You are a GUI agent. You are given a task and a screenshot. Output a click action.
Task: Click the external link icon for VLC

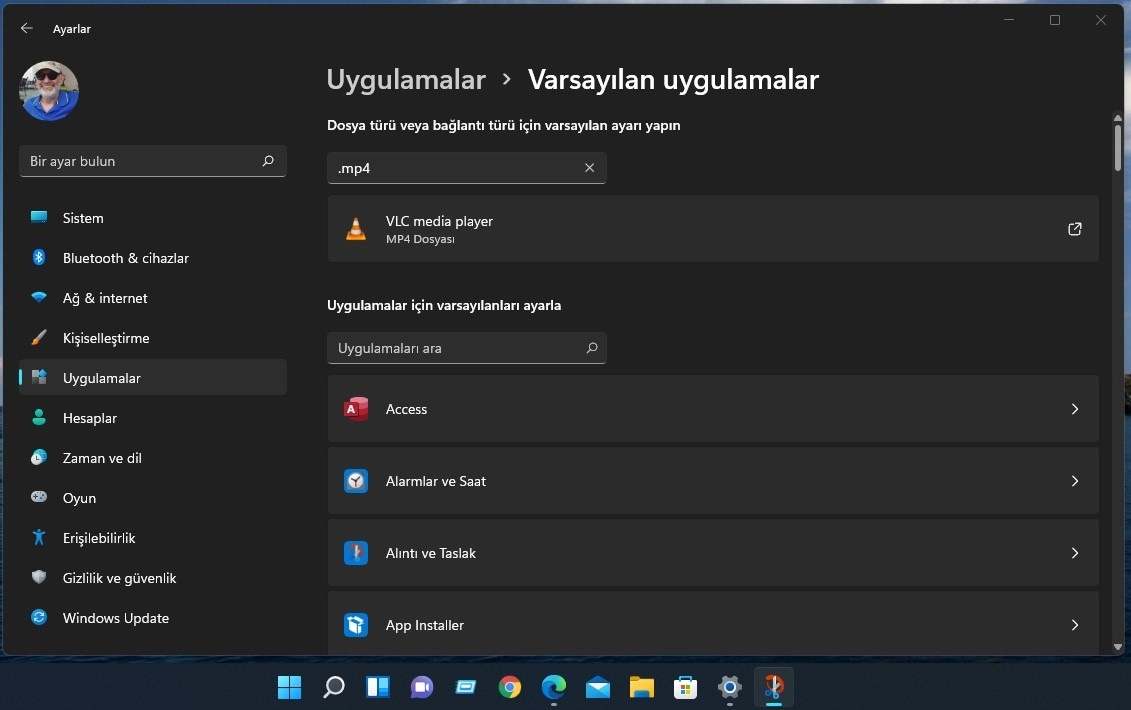[x=1074, y=229]
